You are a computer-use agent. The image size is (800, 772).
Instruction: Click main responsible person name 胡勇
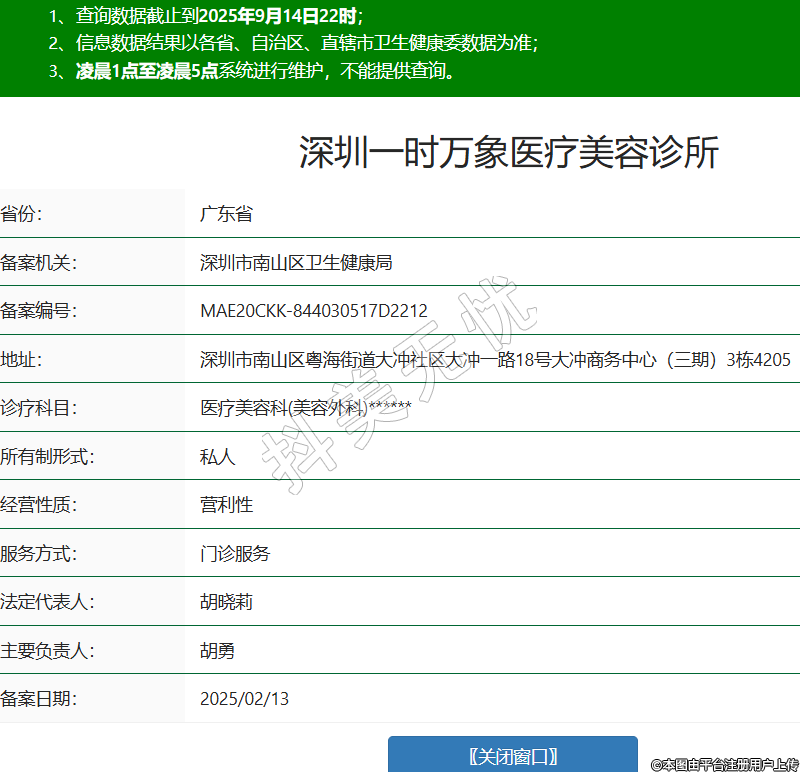[x=218, y=651]
